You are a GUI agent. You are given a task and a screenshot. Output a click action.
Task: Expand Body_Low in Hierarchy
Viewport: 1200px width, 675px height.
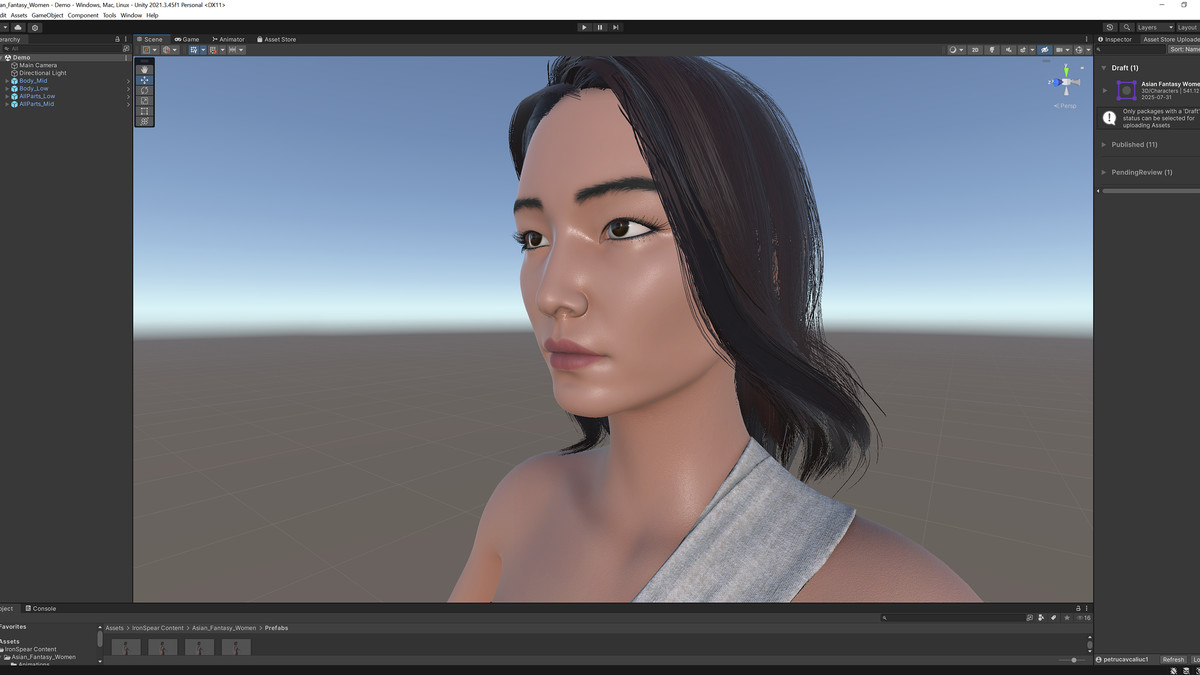click(6, 89)
